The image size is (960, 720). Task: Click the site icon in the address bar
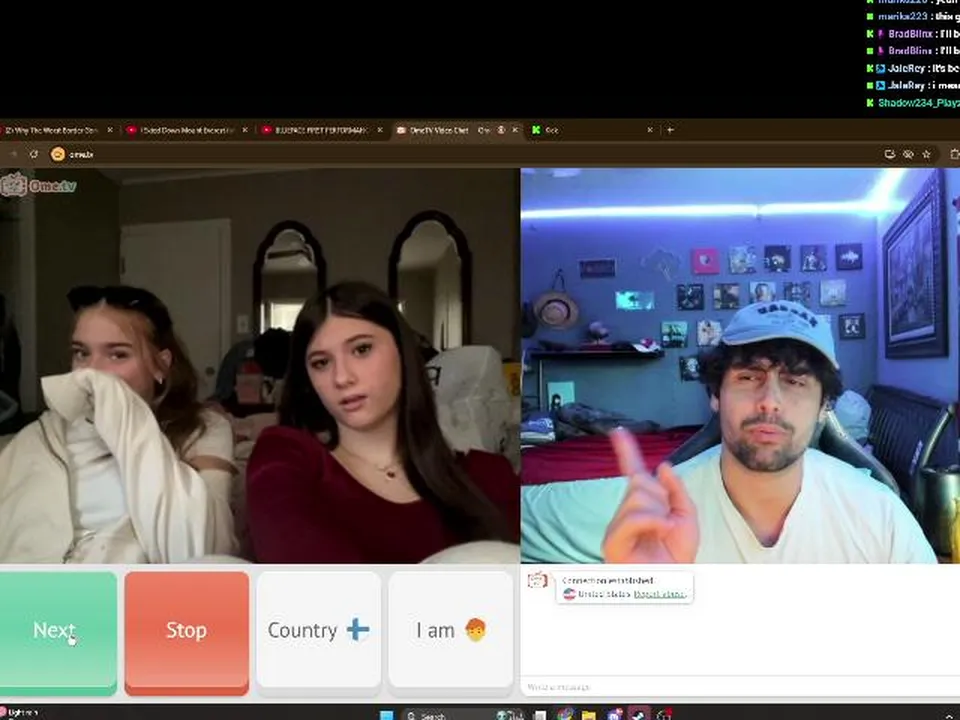pos(58,154)
